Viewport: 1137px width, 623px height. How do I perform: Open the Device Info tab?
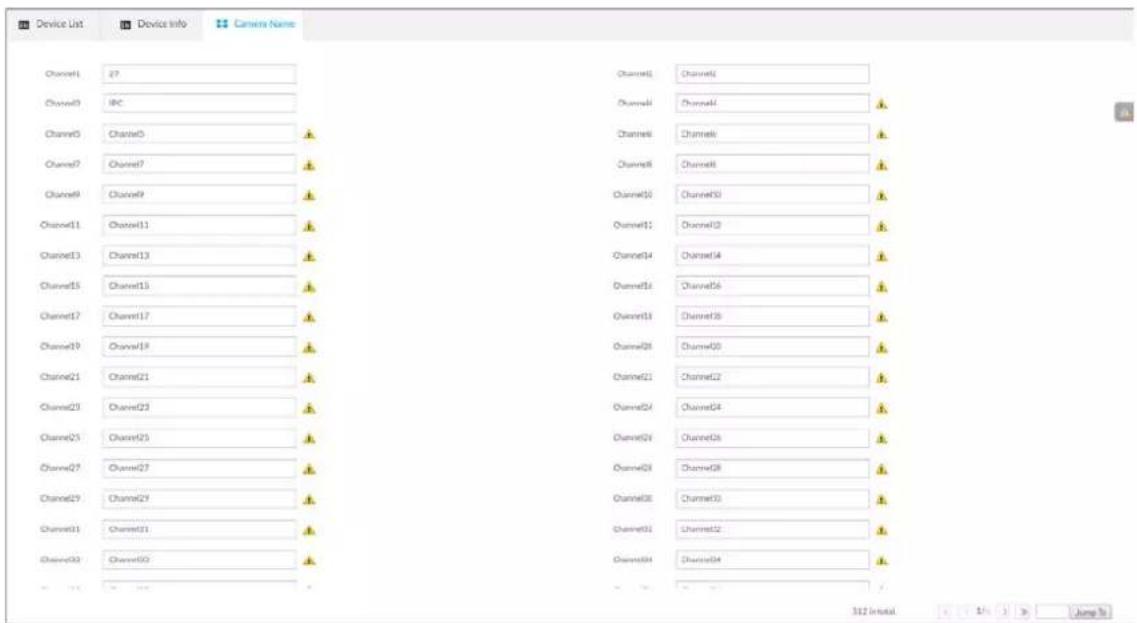(153, 24)
